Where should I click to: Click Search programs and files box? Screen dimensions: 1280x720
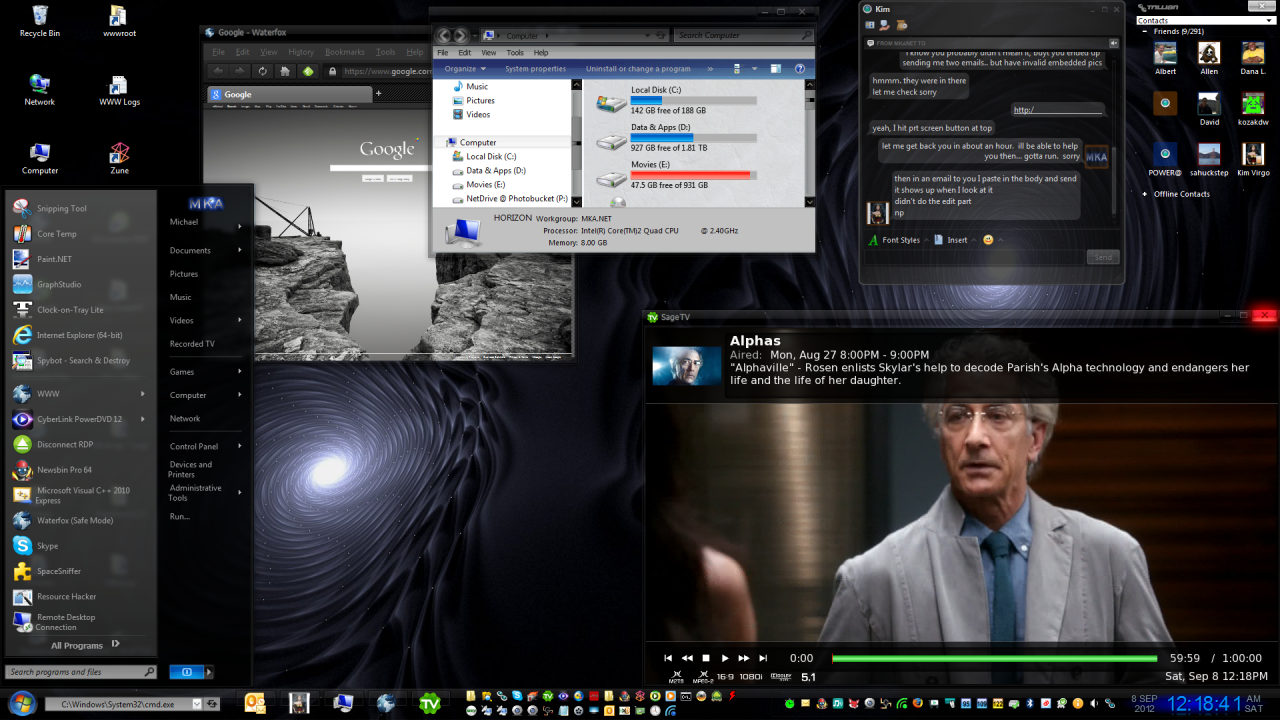(x=81, y=672)
